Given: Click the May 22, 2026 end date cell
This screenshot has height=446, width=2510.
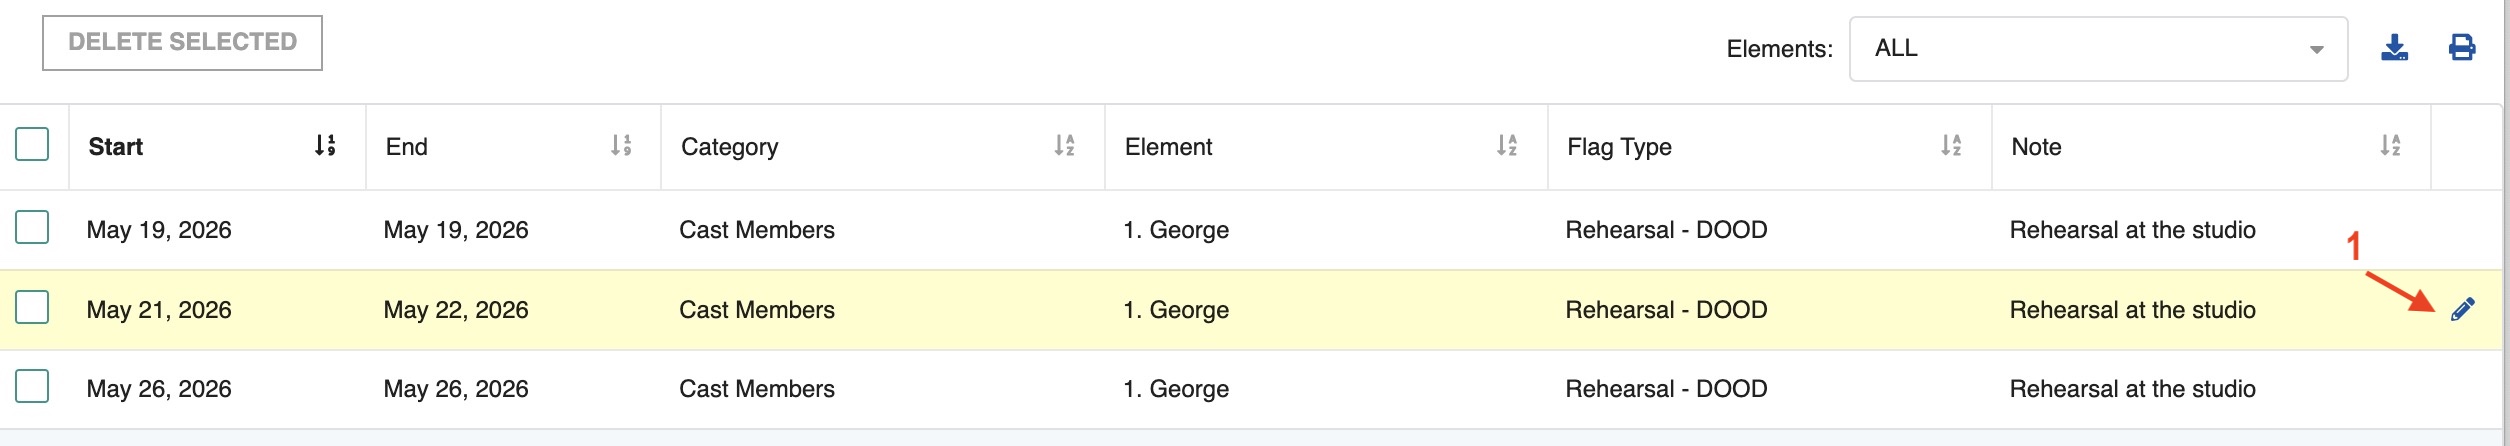Looking at the screenshot, I should tap(456, 310).
